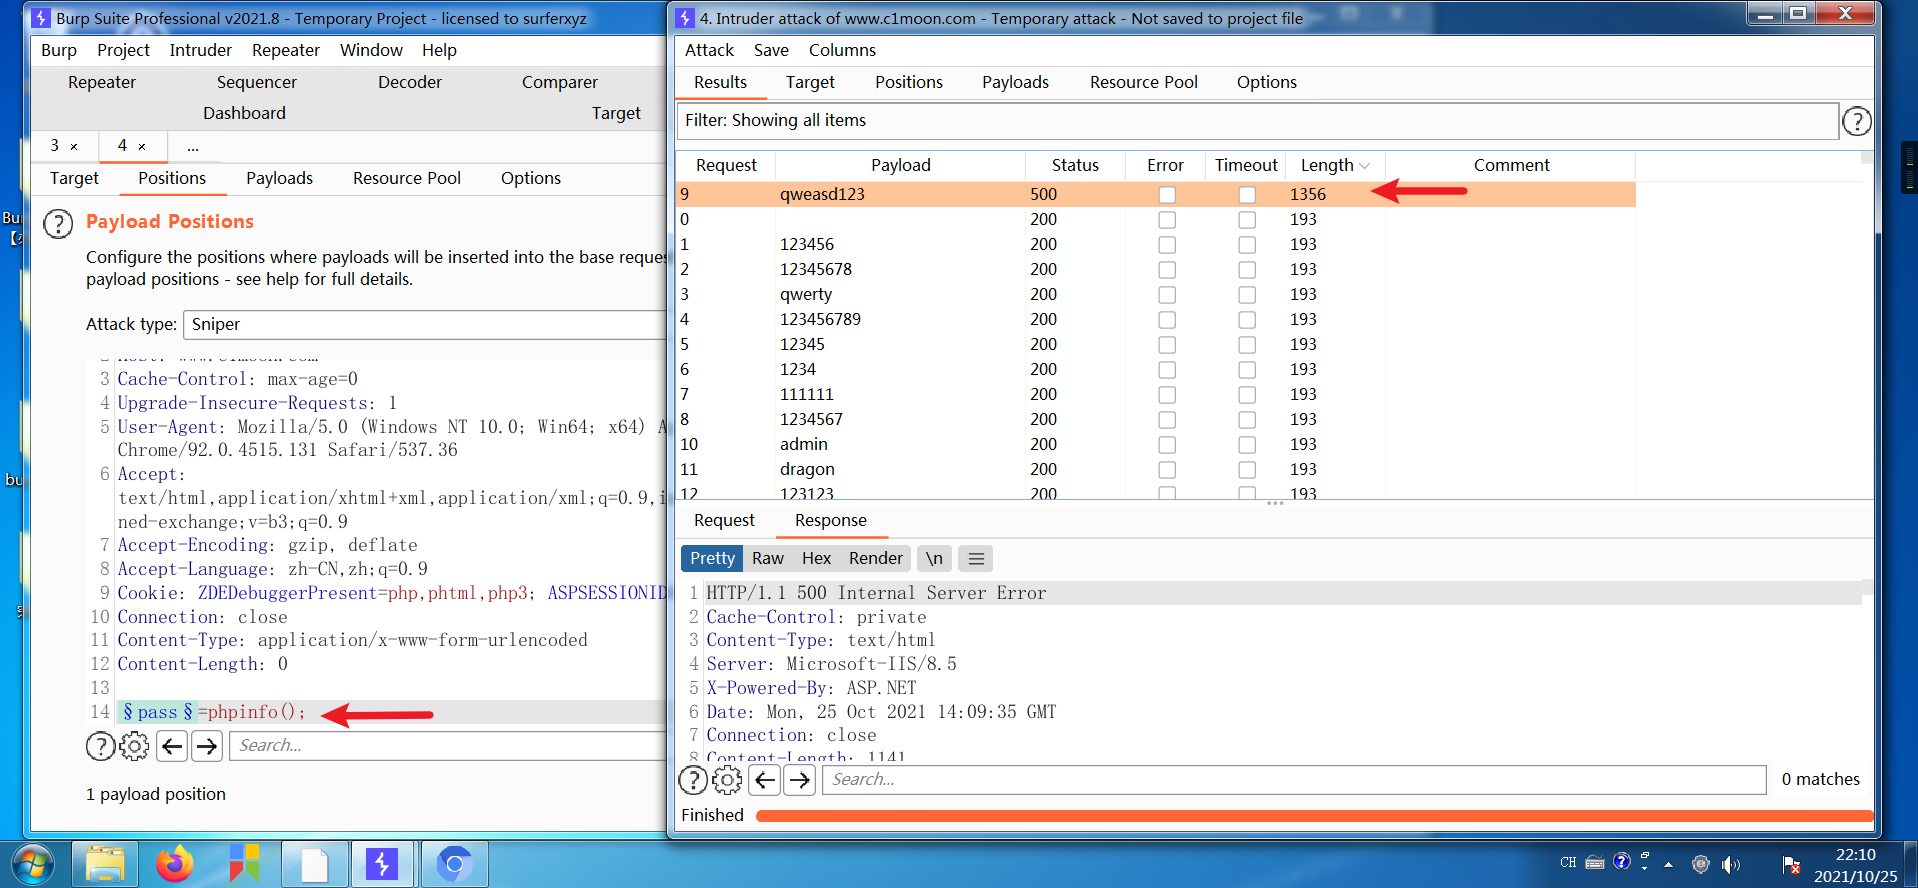Sort results by Payload column
This screenshot has height=888, width=1918.
(900, 166)
